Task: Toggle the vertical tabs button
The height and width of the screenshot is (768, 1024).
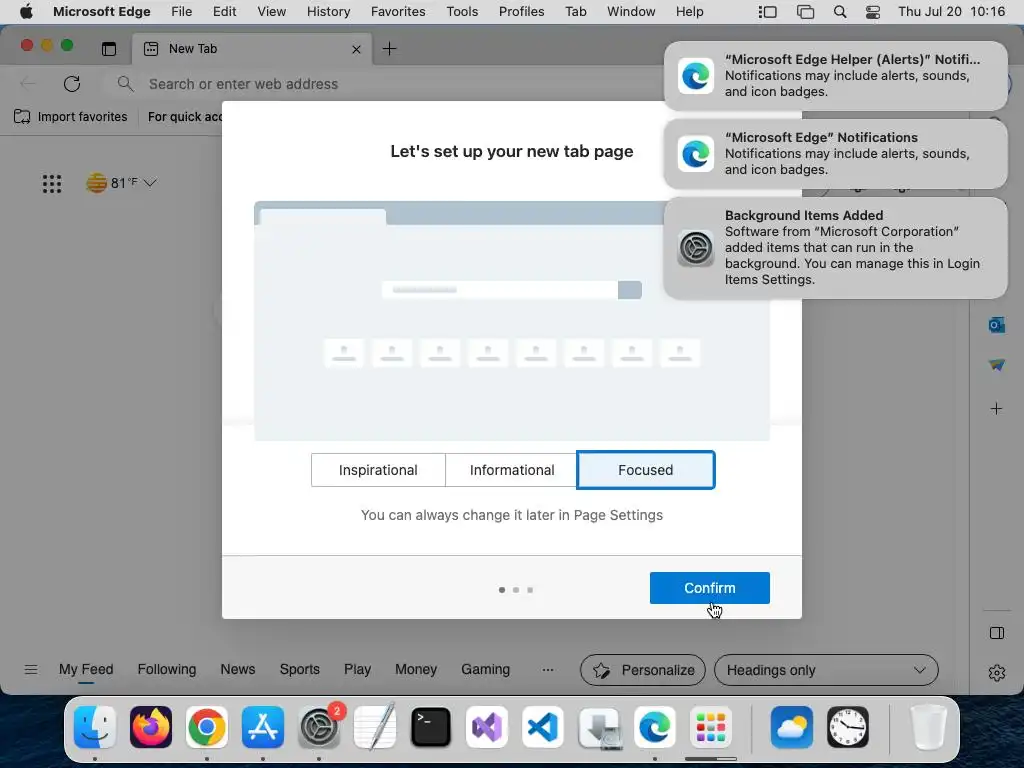Action: click(x=109, y=49)
